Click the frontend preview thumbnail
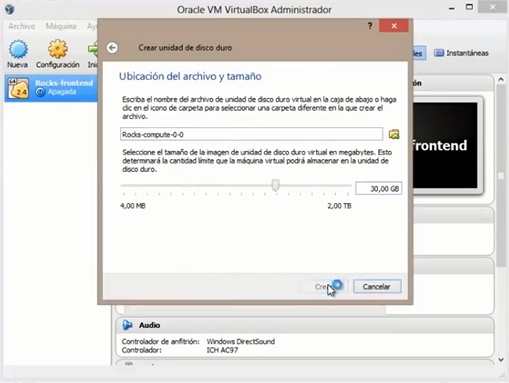 click(445, 145)
